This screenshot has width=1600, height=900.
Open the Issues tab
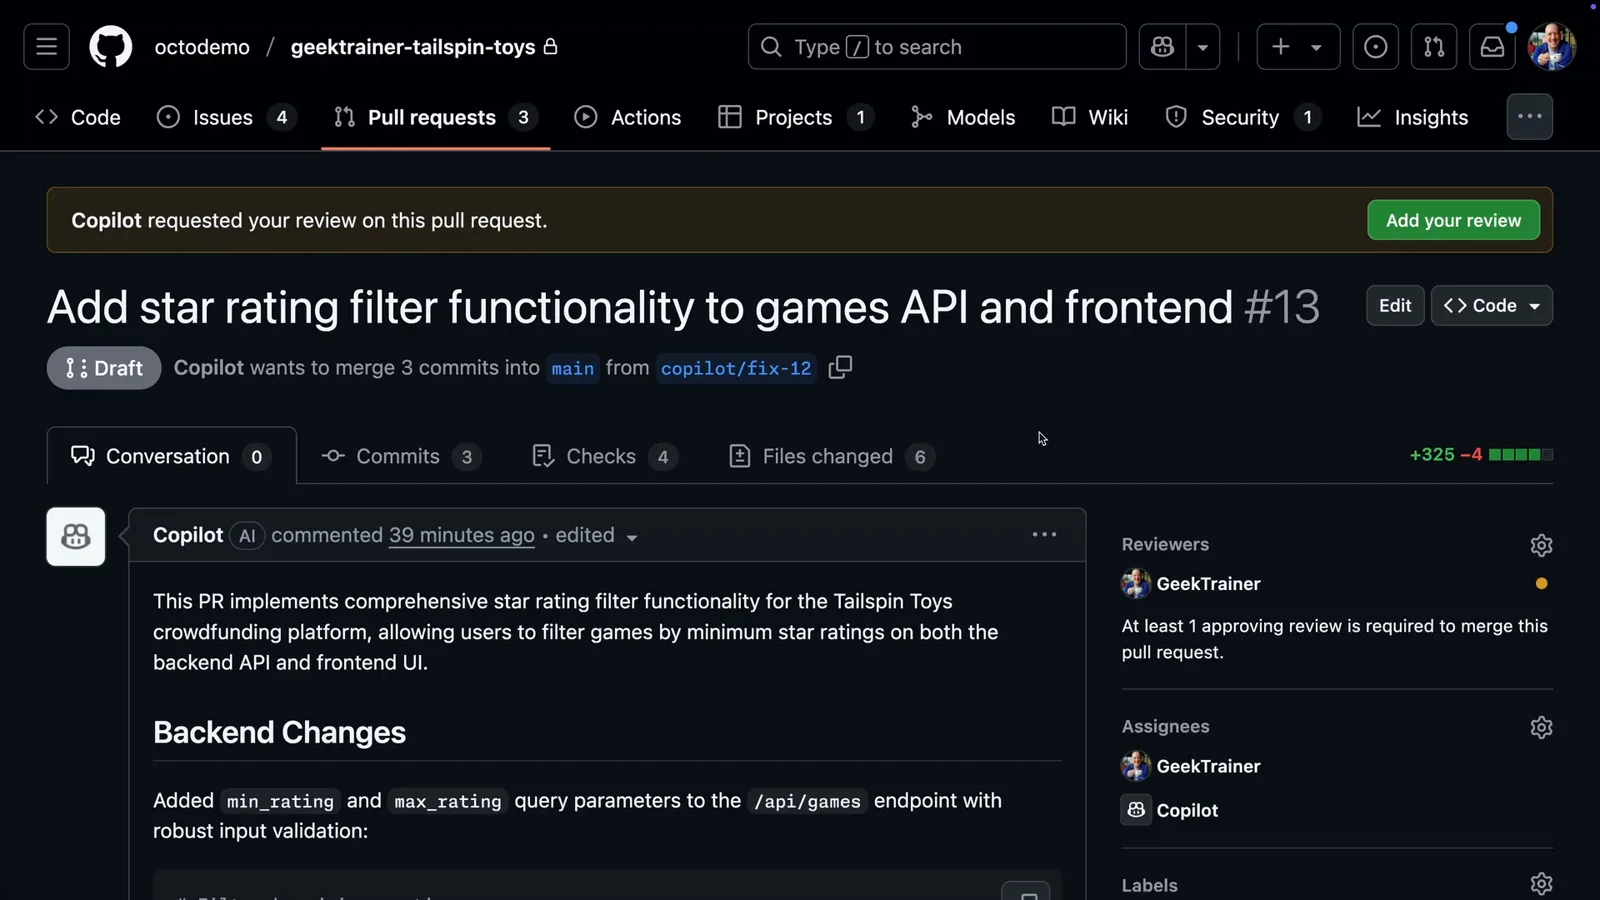point(225,117)
